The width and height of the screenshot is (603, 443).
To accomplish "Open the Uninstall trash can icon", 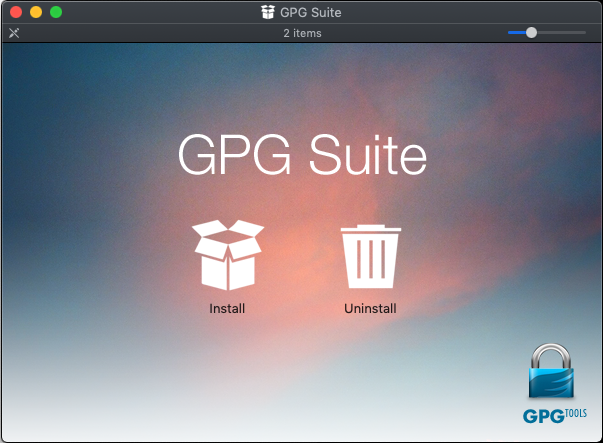I will [x=371, y=256].
